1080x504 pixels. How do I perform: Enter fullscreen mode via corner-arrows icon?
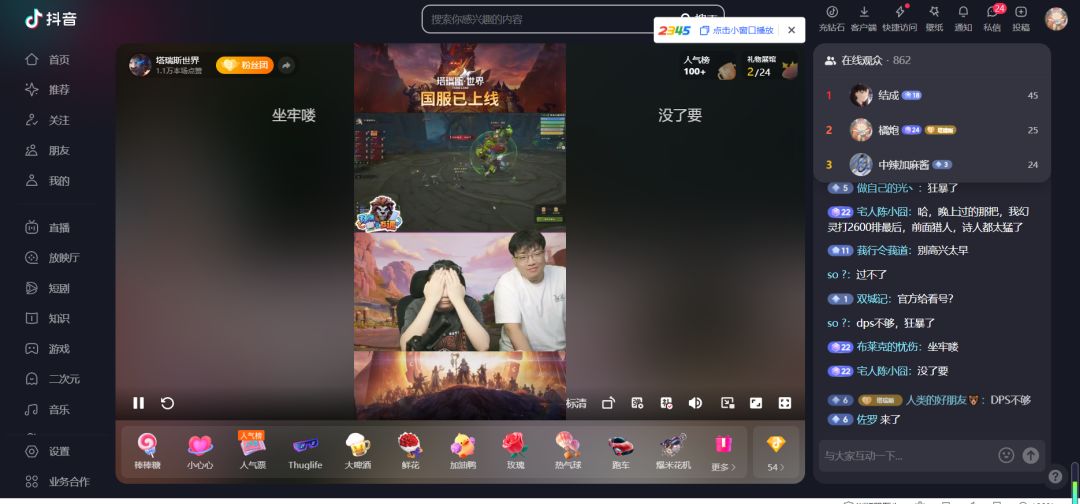(785, 403)
